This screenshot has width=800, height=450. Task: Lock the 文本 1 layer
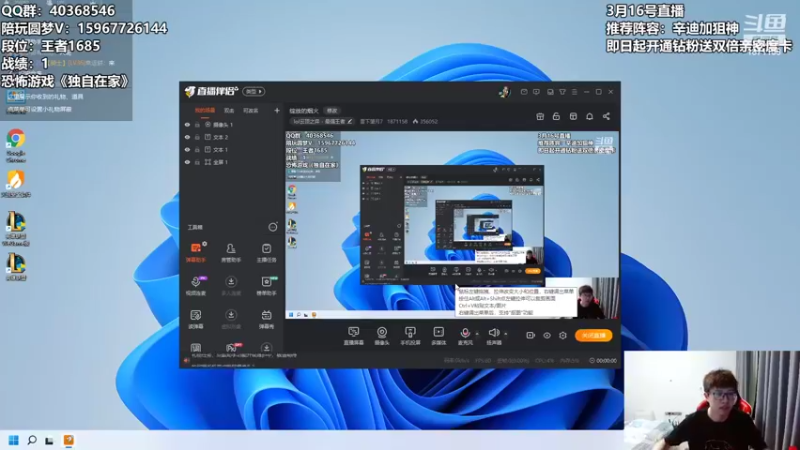197,149
